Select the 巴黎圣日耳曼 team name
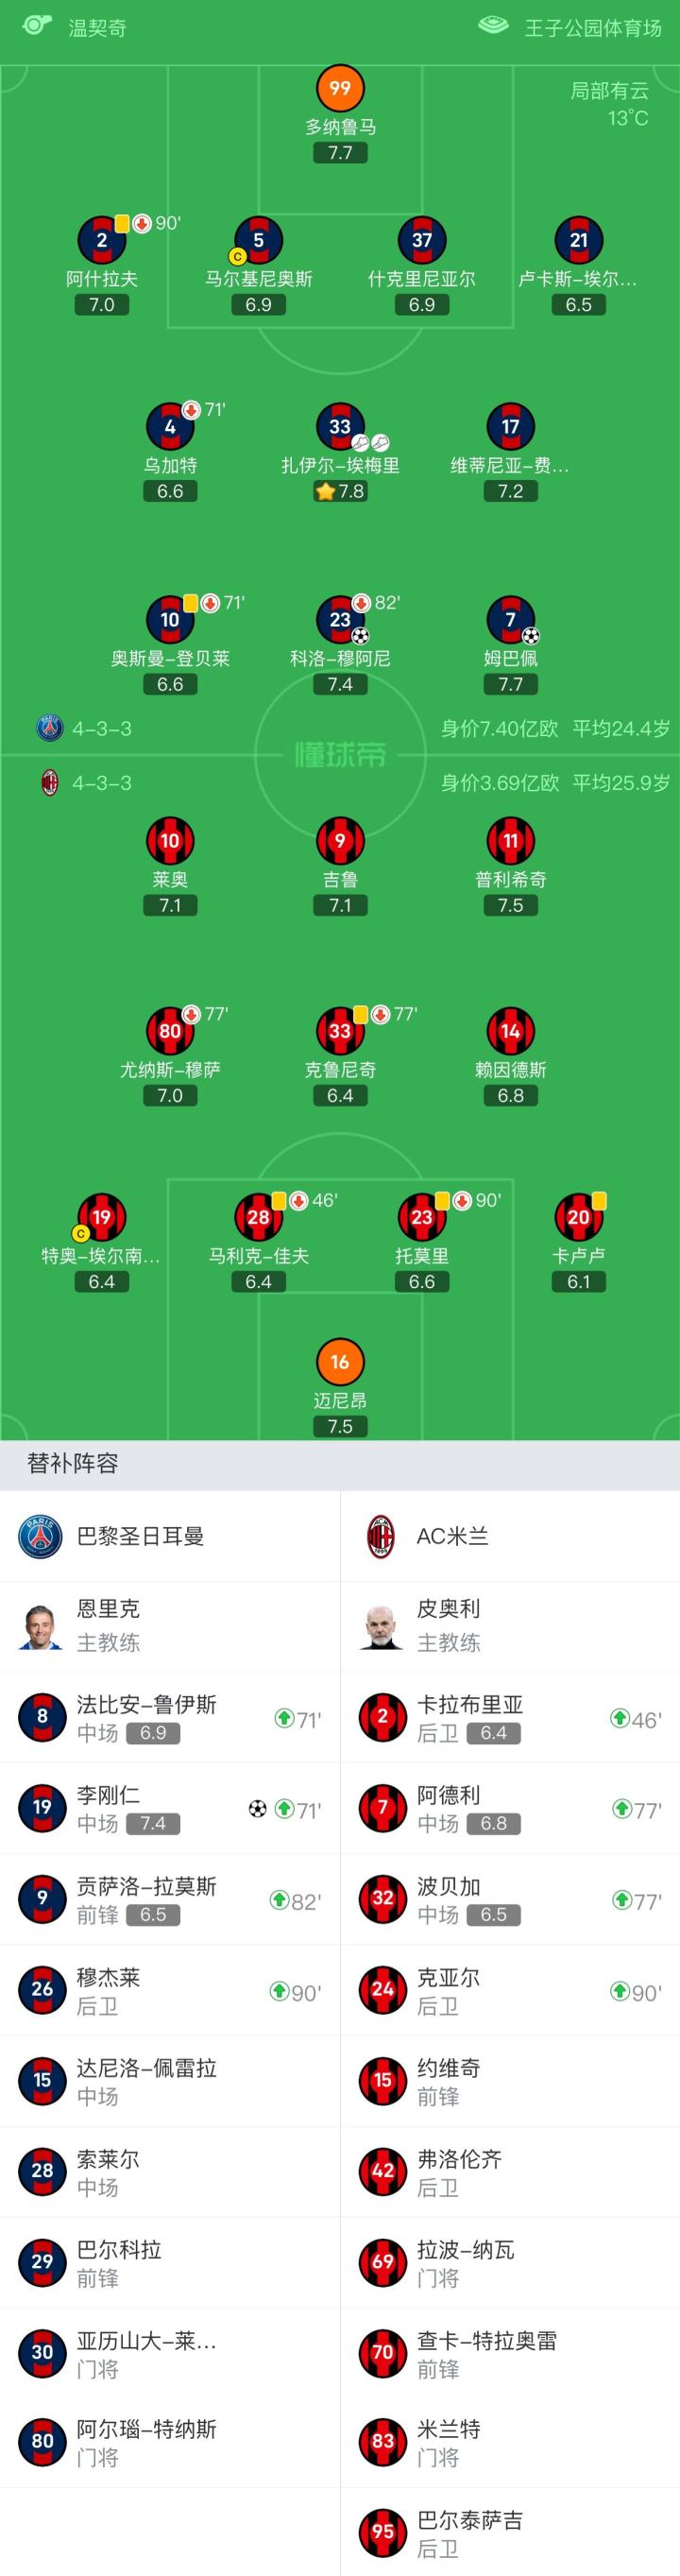680x2576 pixels. (140, 1536)
